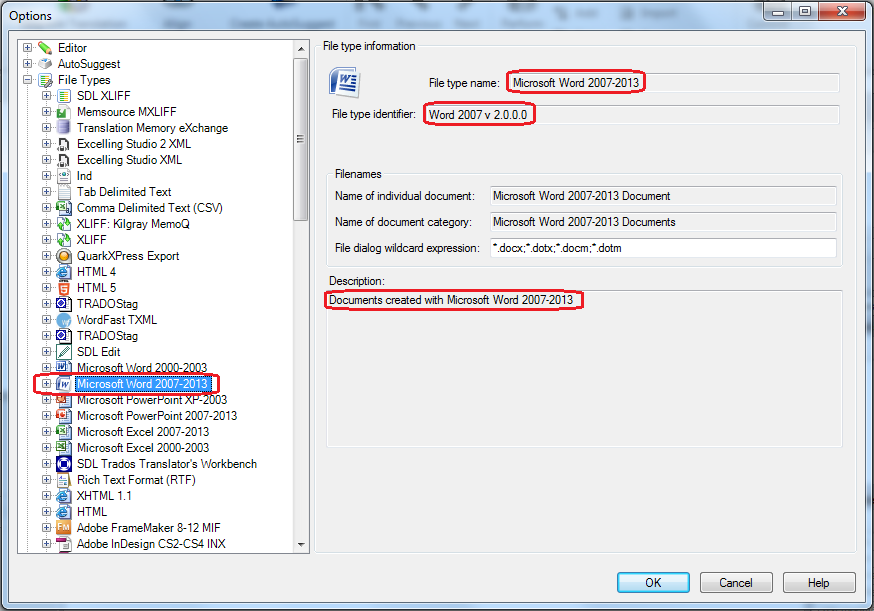Click the tree scrollbar down arrow
This screenshot has width=874, height=611.
[300, 544]
